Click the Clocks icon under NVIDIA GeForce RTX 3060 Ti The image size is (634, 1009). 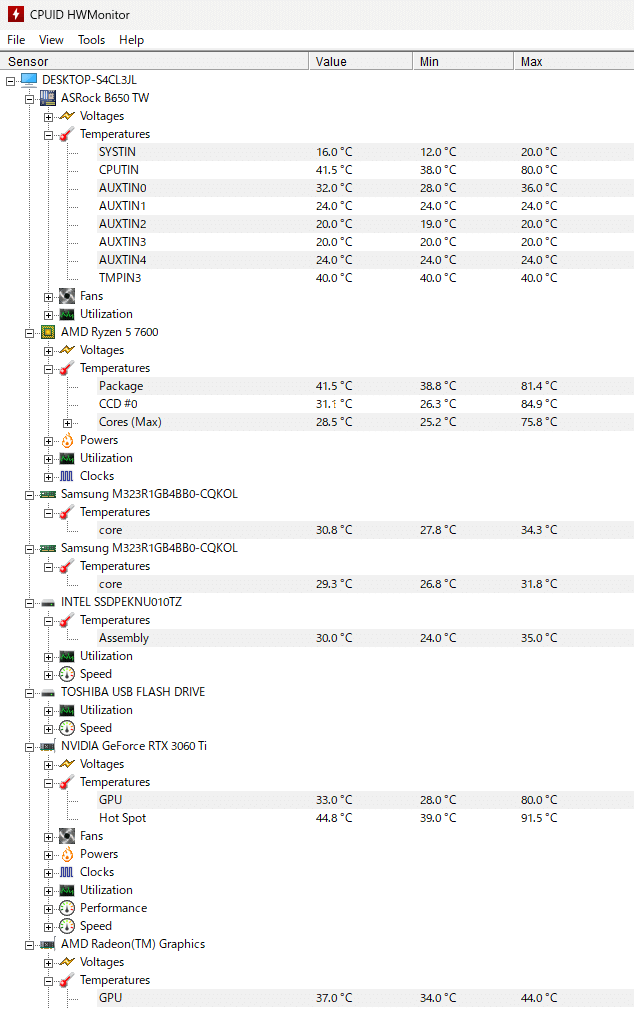[x=67, y=872]
